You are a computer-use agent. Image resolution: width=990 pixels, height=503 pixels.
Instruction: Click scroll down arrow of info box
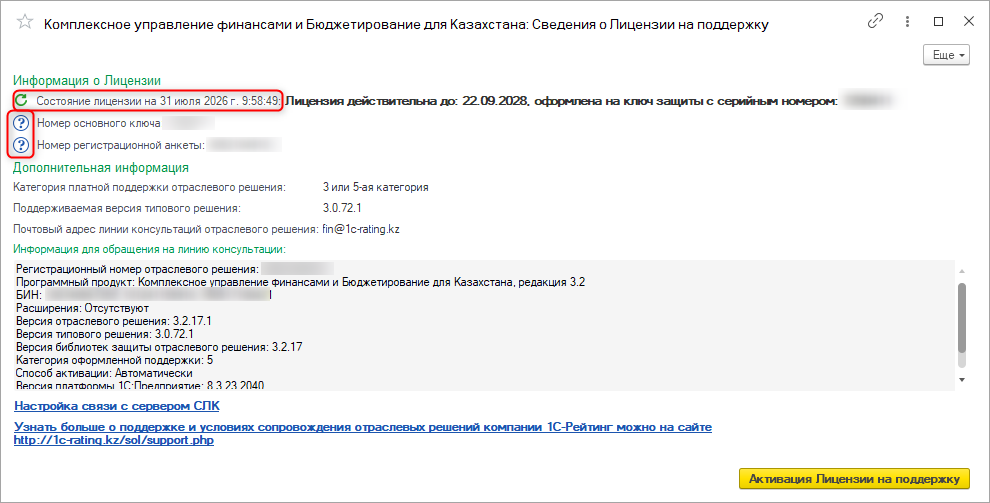pyautogui.click(x=962, y=379)
